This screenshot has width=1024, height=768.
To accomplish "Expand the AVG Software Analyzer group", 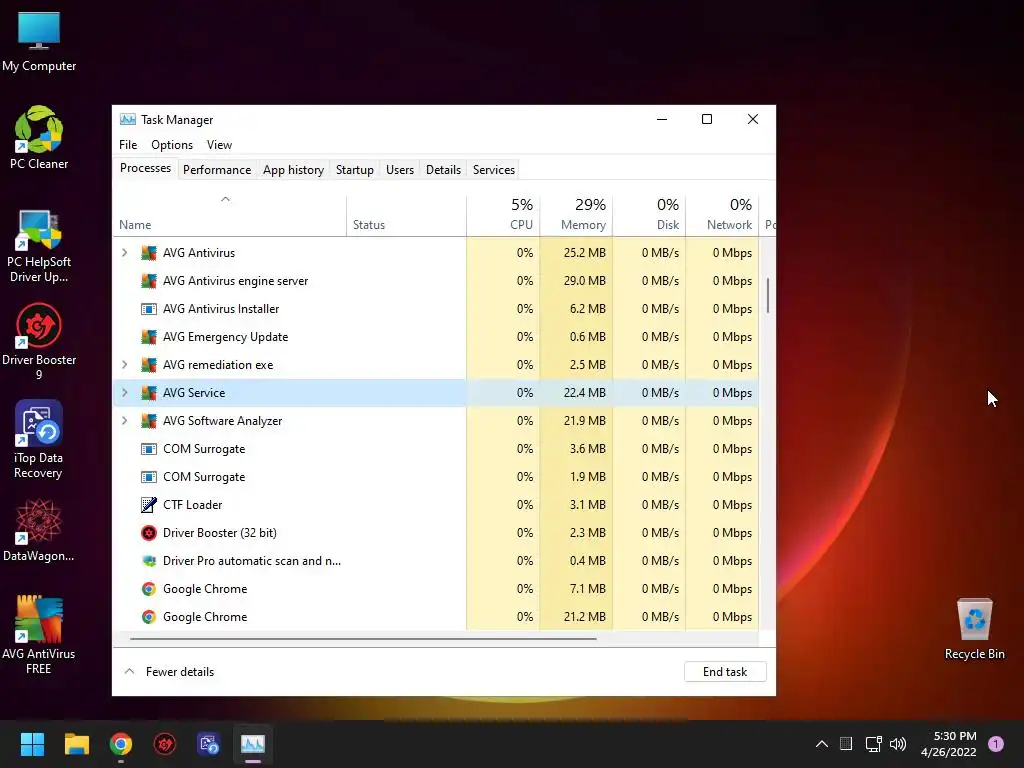I will click(x=124, y=421).
